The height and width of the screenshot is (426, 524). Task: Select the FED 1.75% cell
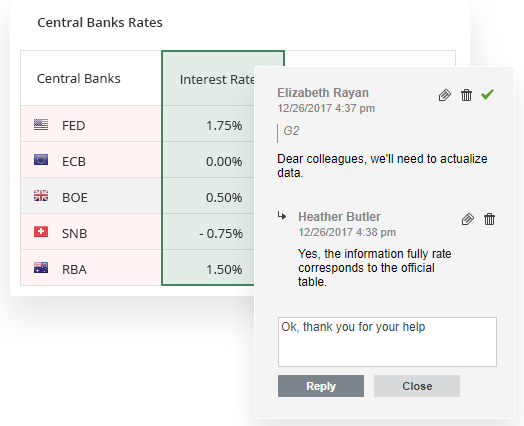pos(208,124)
